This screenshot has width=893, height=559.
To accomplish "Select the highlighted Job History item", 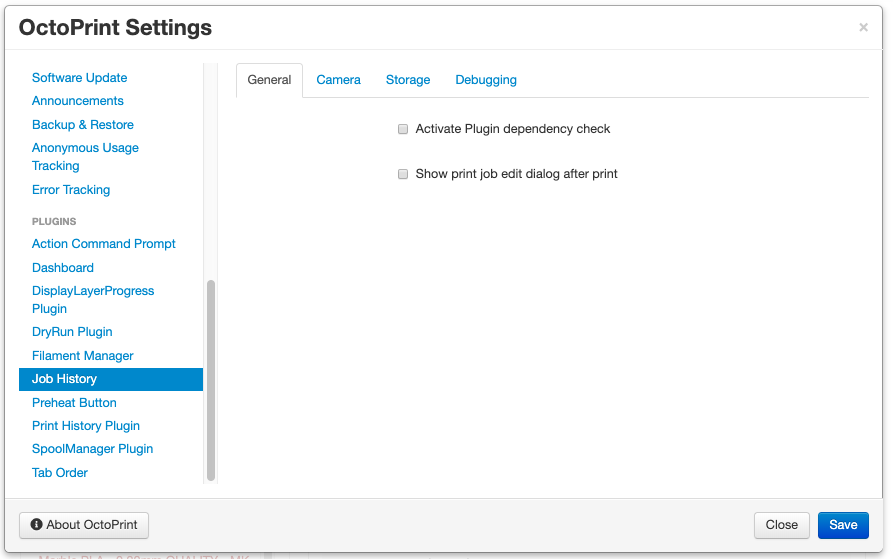I will pos(111,379).
